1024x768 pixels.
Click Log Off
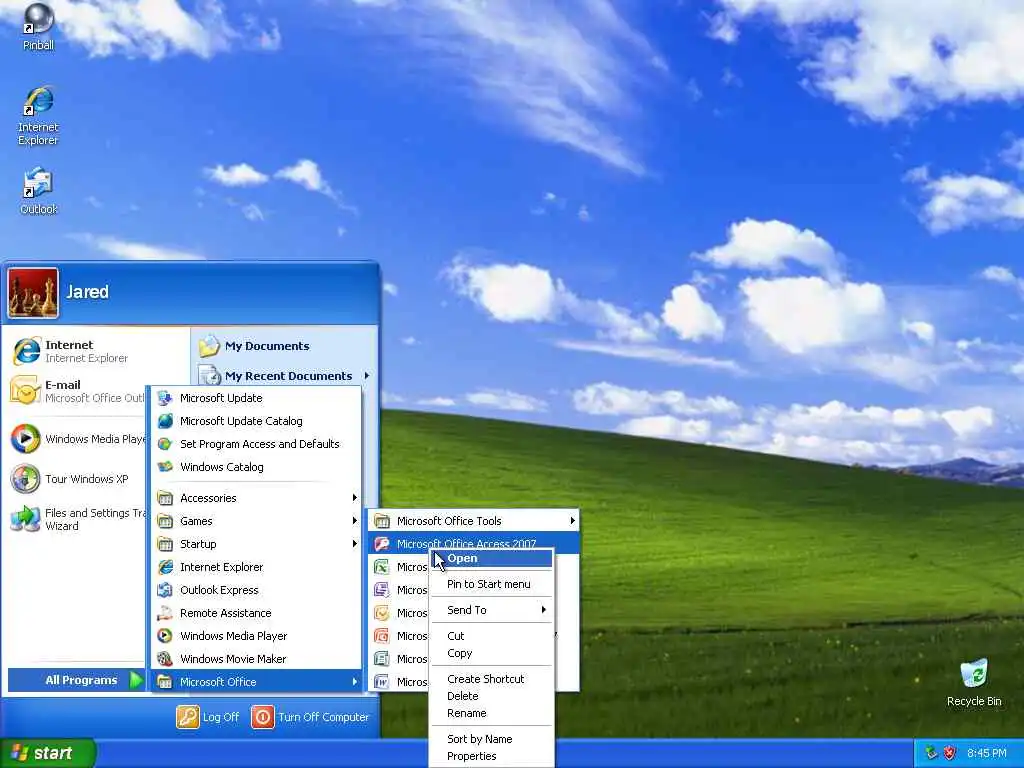click(208, 717)
